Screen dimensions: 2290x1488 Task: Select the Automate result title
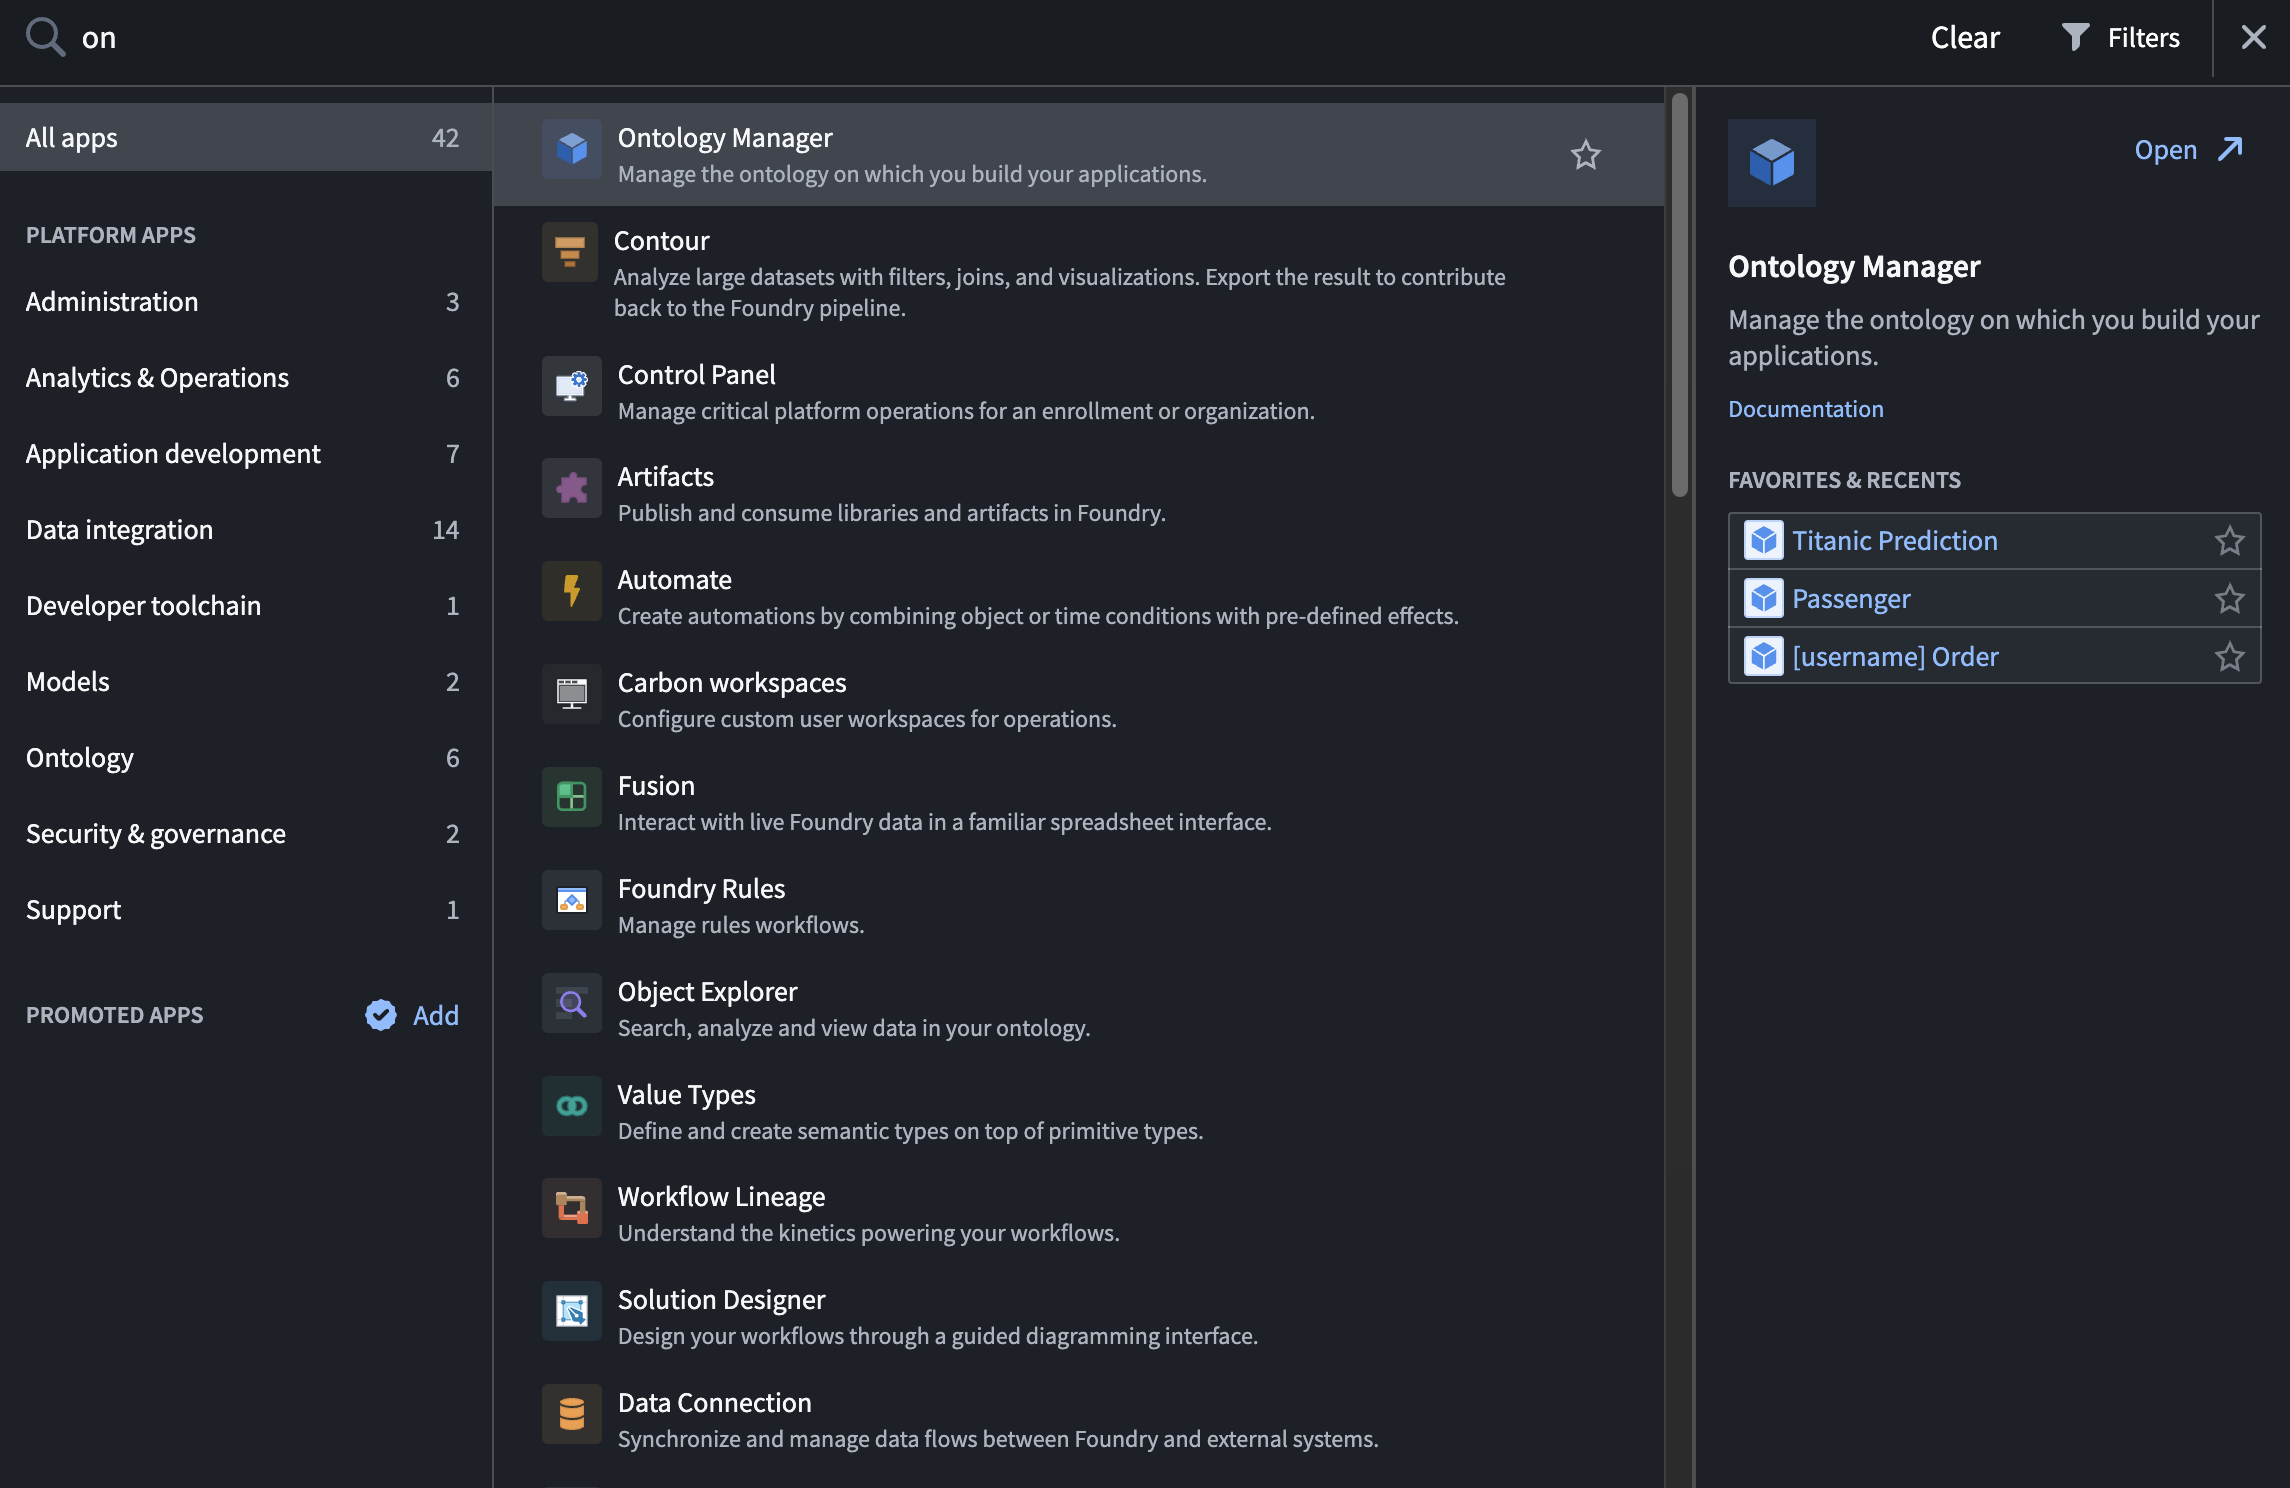click(x=675, y=580)
